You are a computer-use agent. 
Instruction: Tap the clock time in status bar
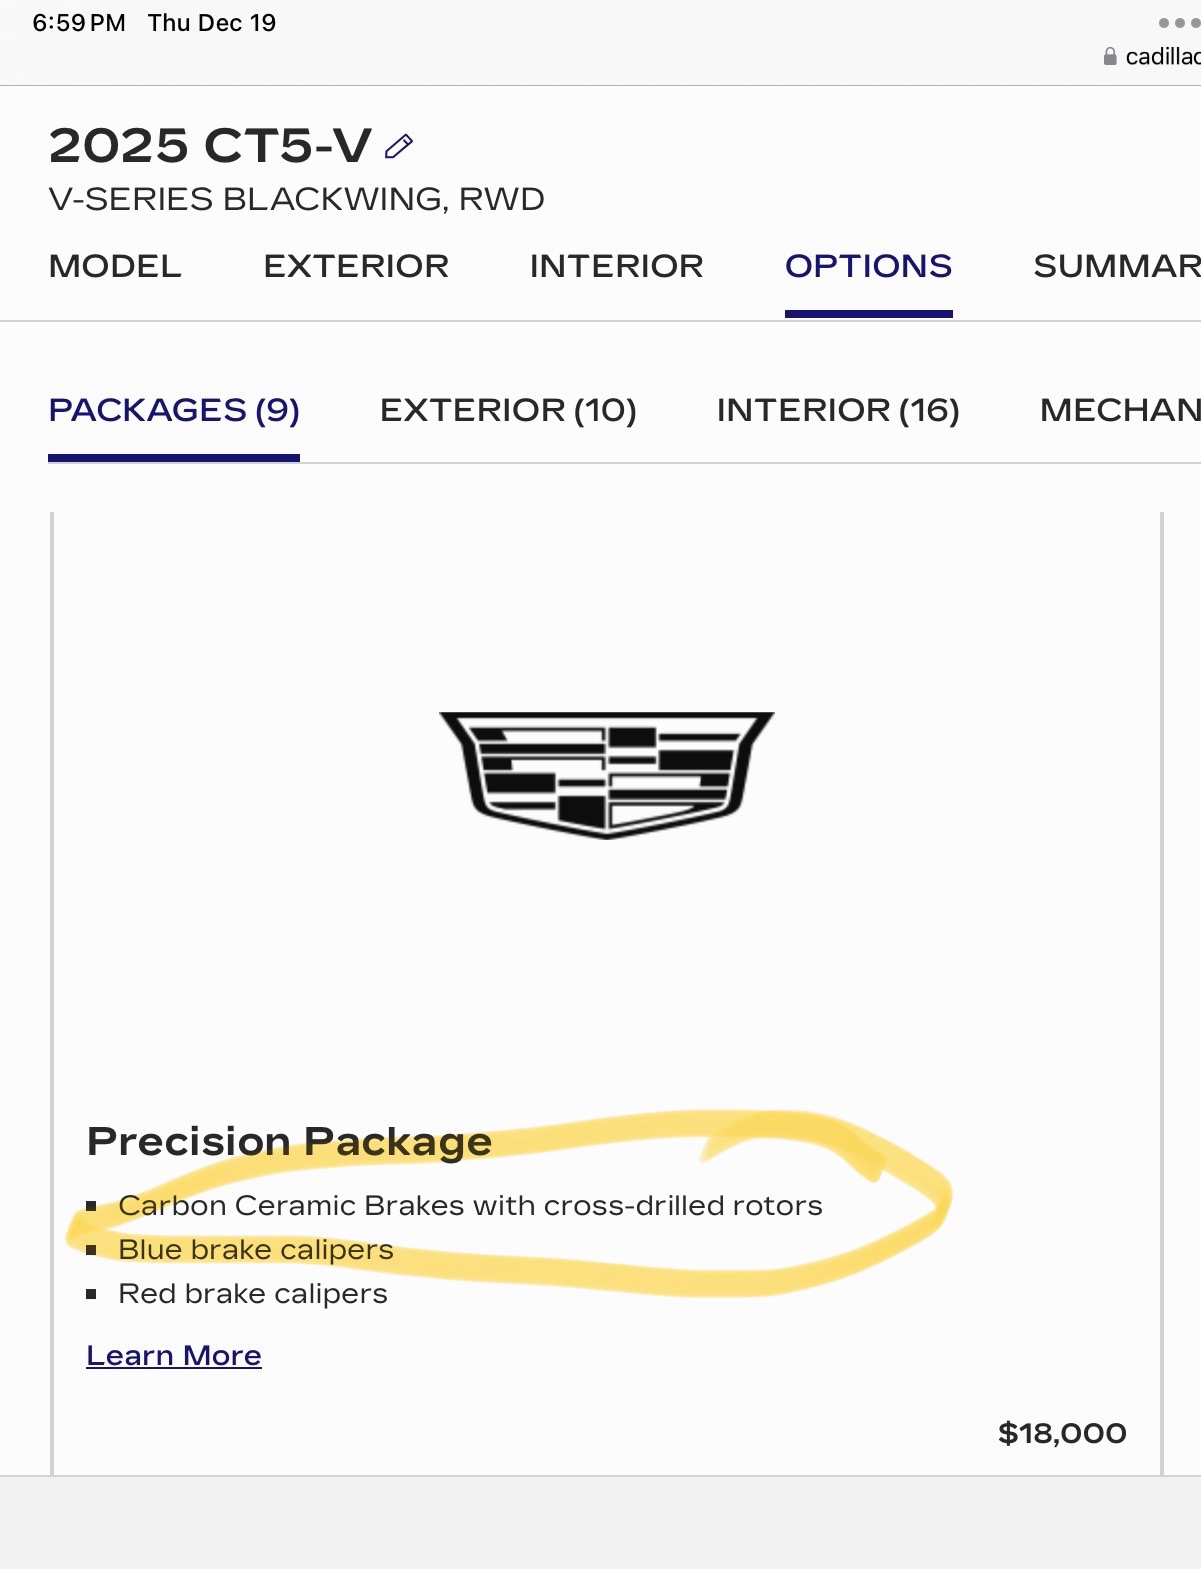(x=79, y=23)
